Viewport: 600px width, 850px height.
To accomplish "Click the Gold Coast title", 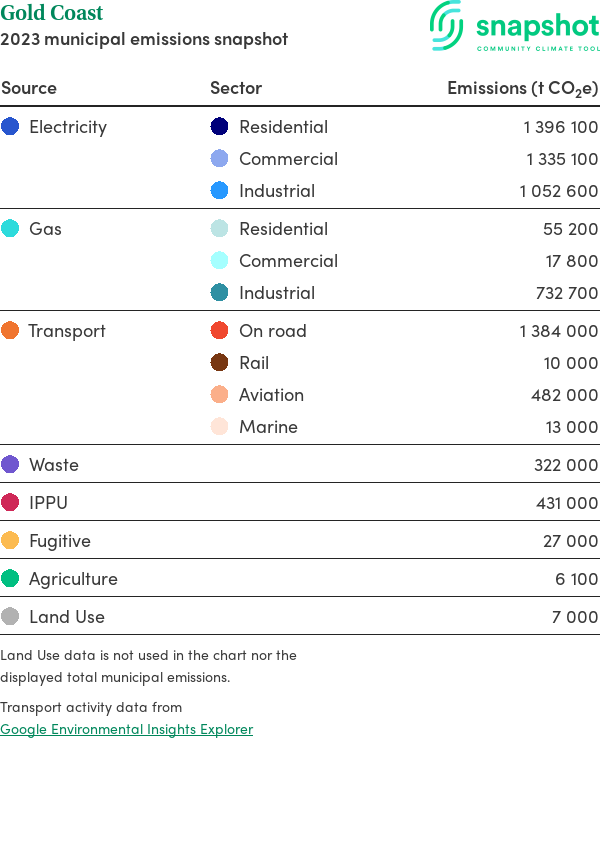I will pos(52,14).
